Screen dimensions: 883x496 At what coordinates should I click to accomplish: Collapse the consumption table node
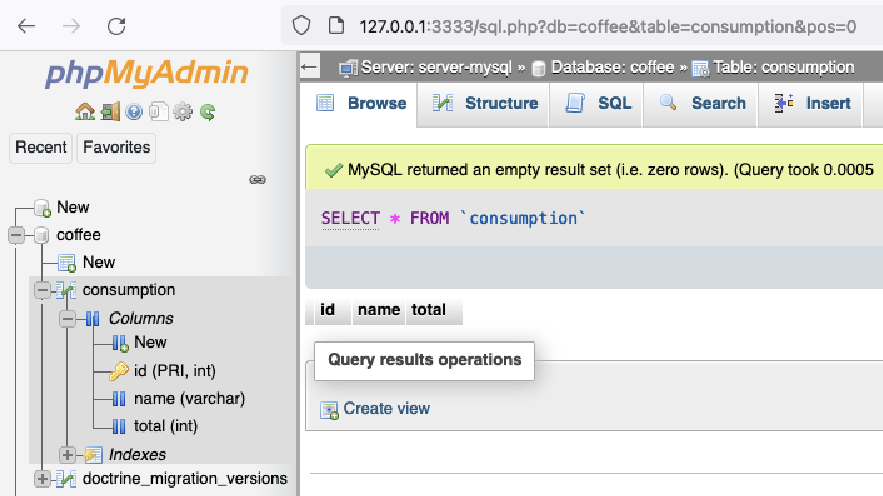pyautogui.click(x=43, y=290)
